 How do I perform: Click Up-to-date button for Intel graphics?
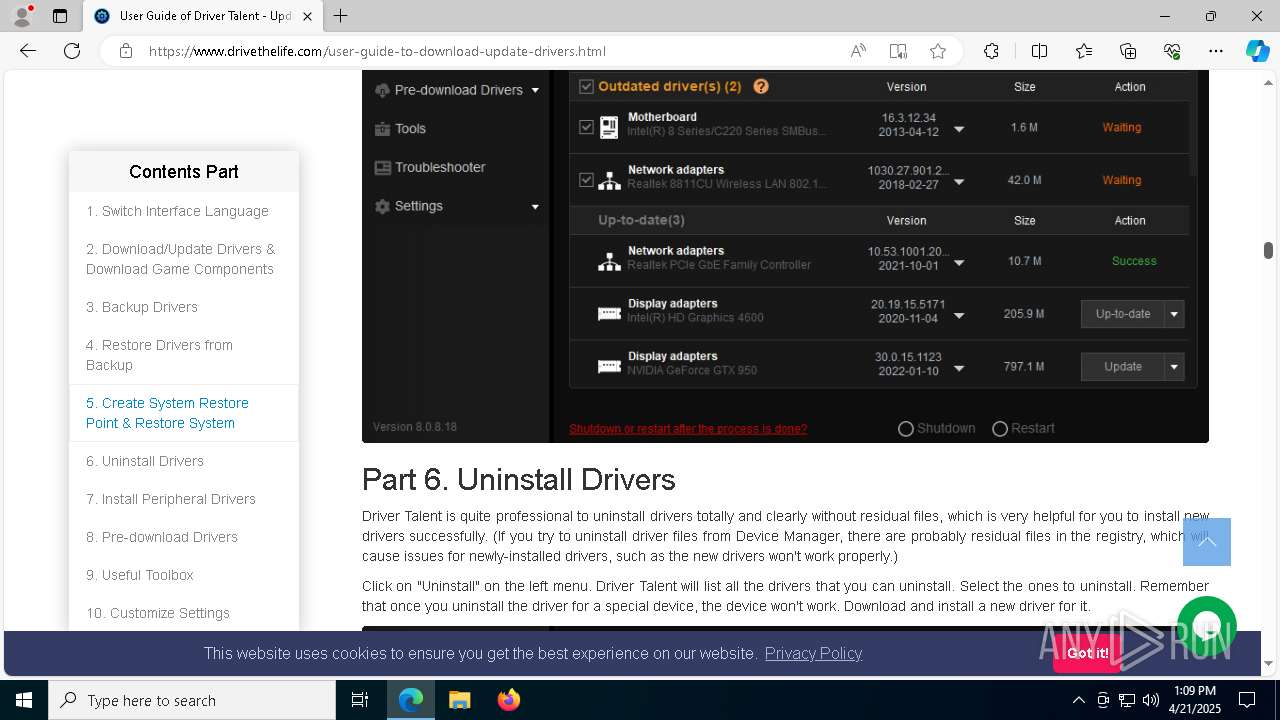coord(1123,314)
